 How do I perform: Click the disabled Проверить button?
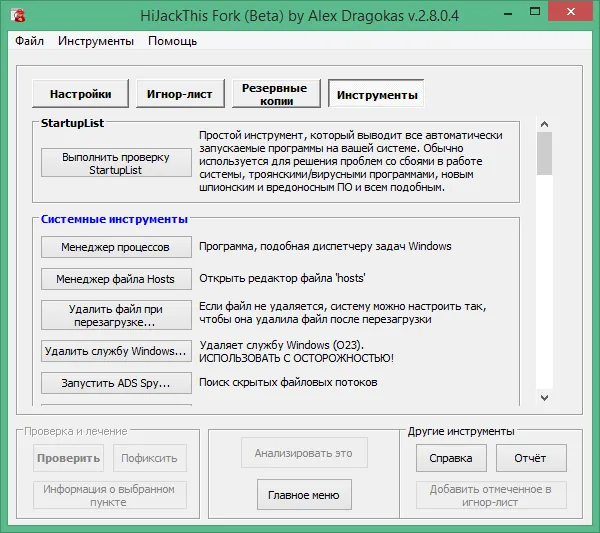click(x=68, y=458)
